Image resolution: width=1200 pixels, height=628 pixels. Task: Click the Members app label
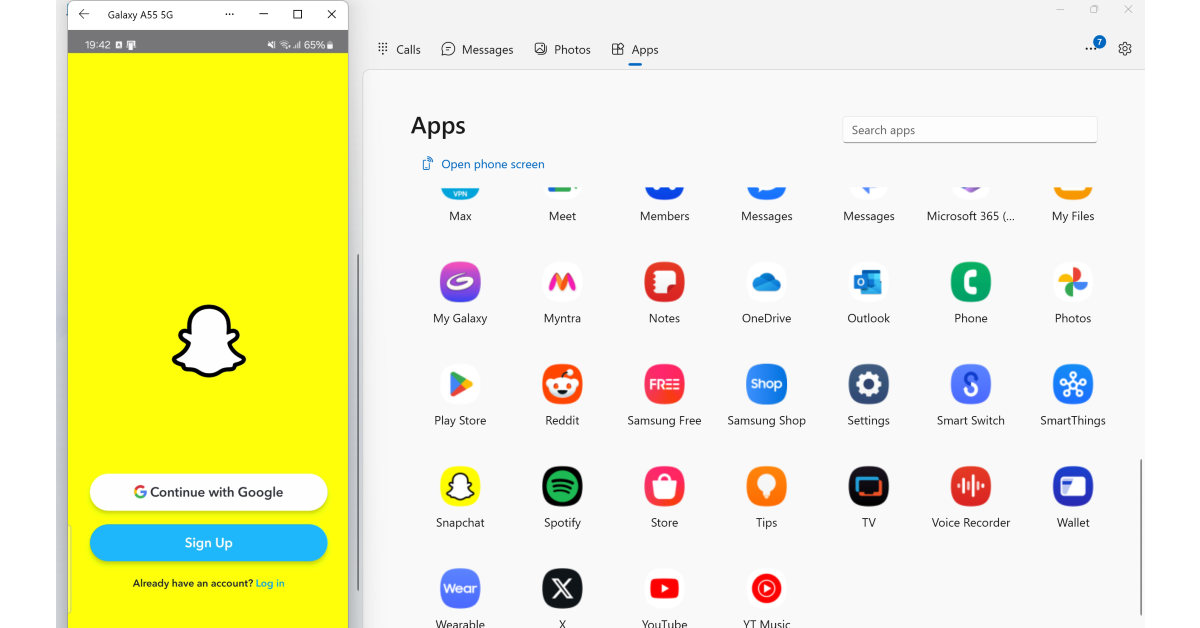coord(664,216)
